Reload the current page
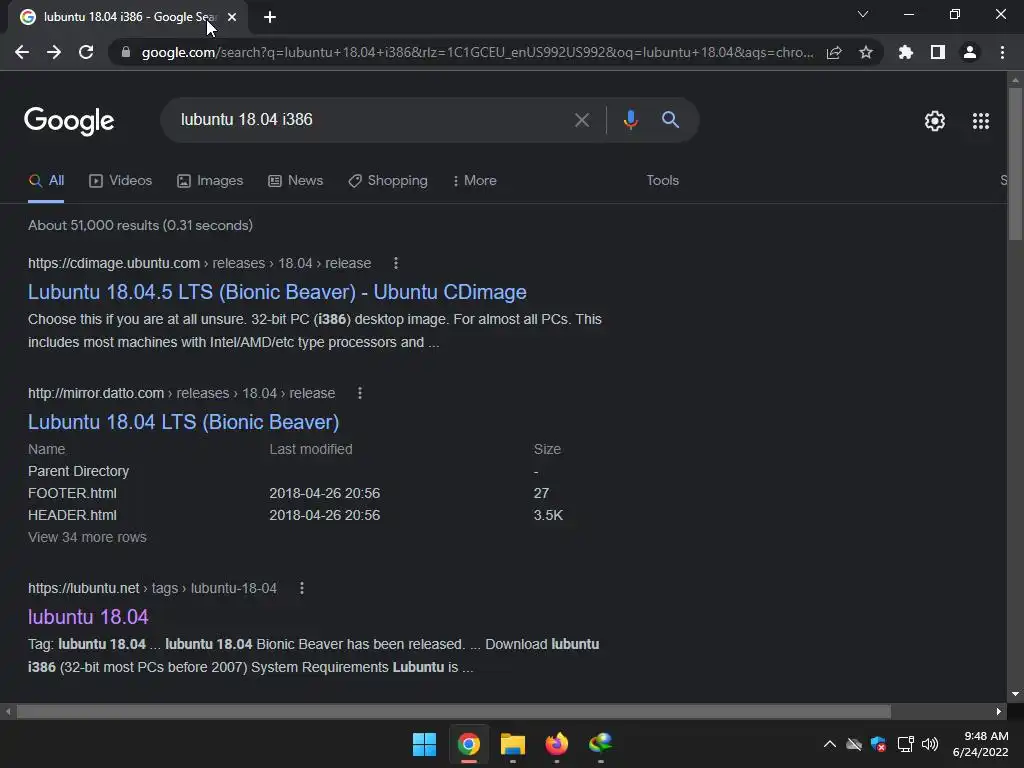This screenshot has width=1024, height=768. pyautogui.click(x=86, y=52)
